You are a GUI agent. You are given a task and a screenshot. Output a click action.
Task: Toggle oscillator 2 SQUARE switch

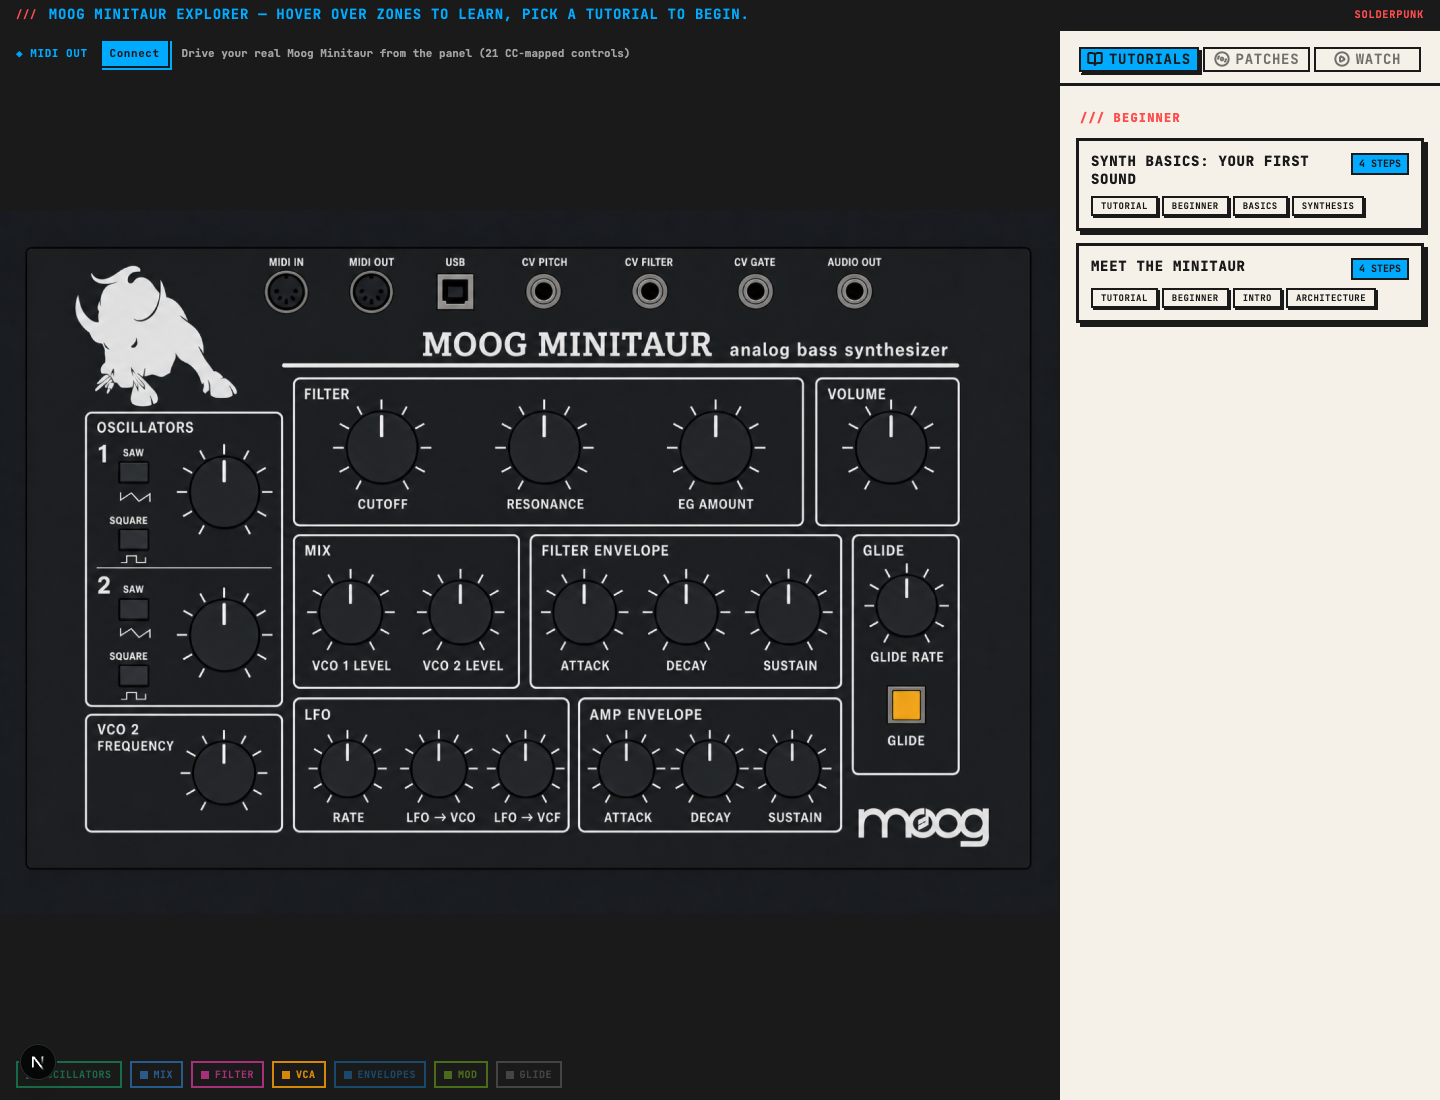[134, 676]
